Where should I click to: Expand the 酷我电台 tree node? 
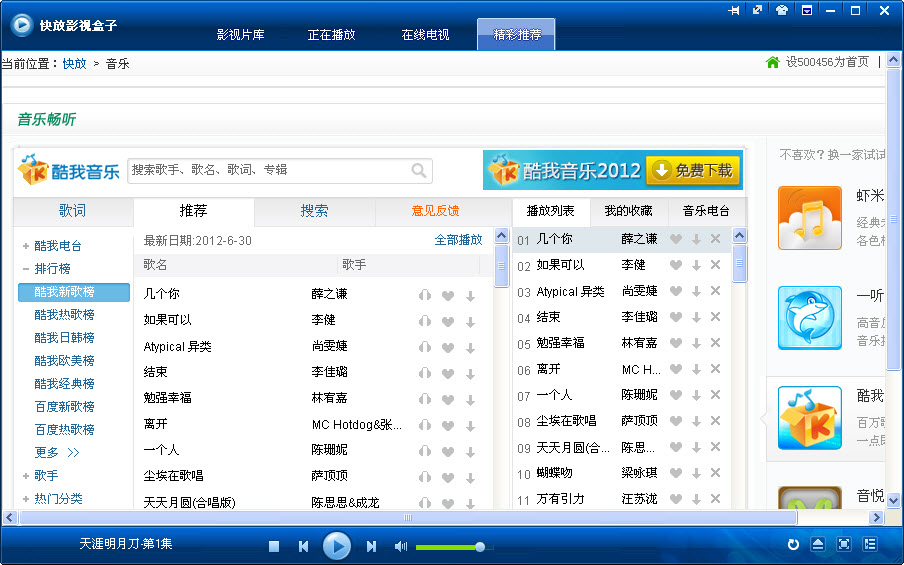pyautogui.click(x=26, y=246)
